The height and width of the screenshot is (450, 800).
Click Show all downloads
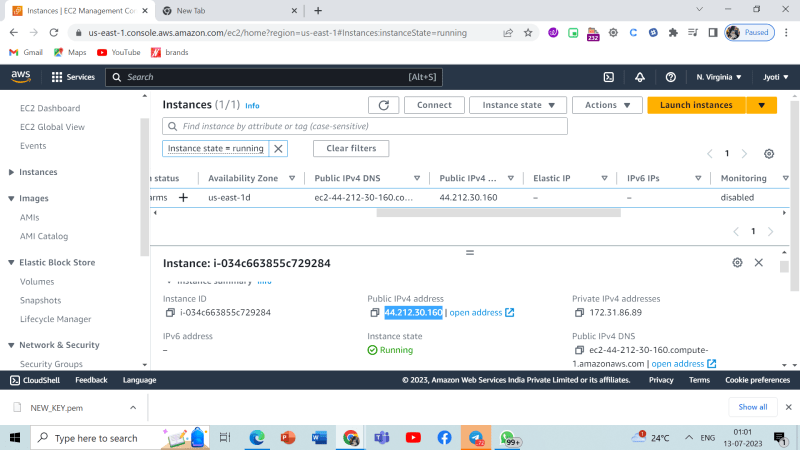[x=753, y=407]
